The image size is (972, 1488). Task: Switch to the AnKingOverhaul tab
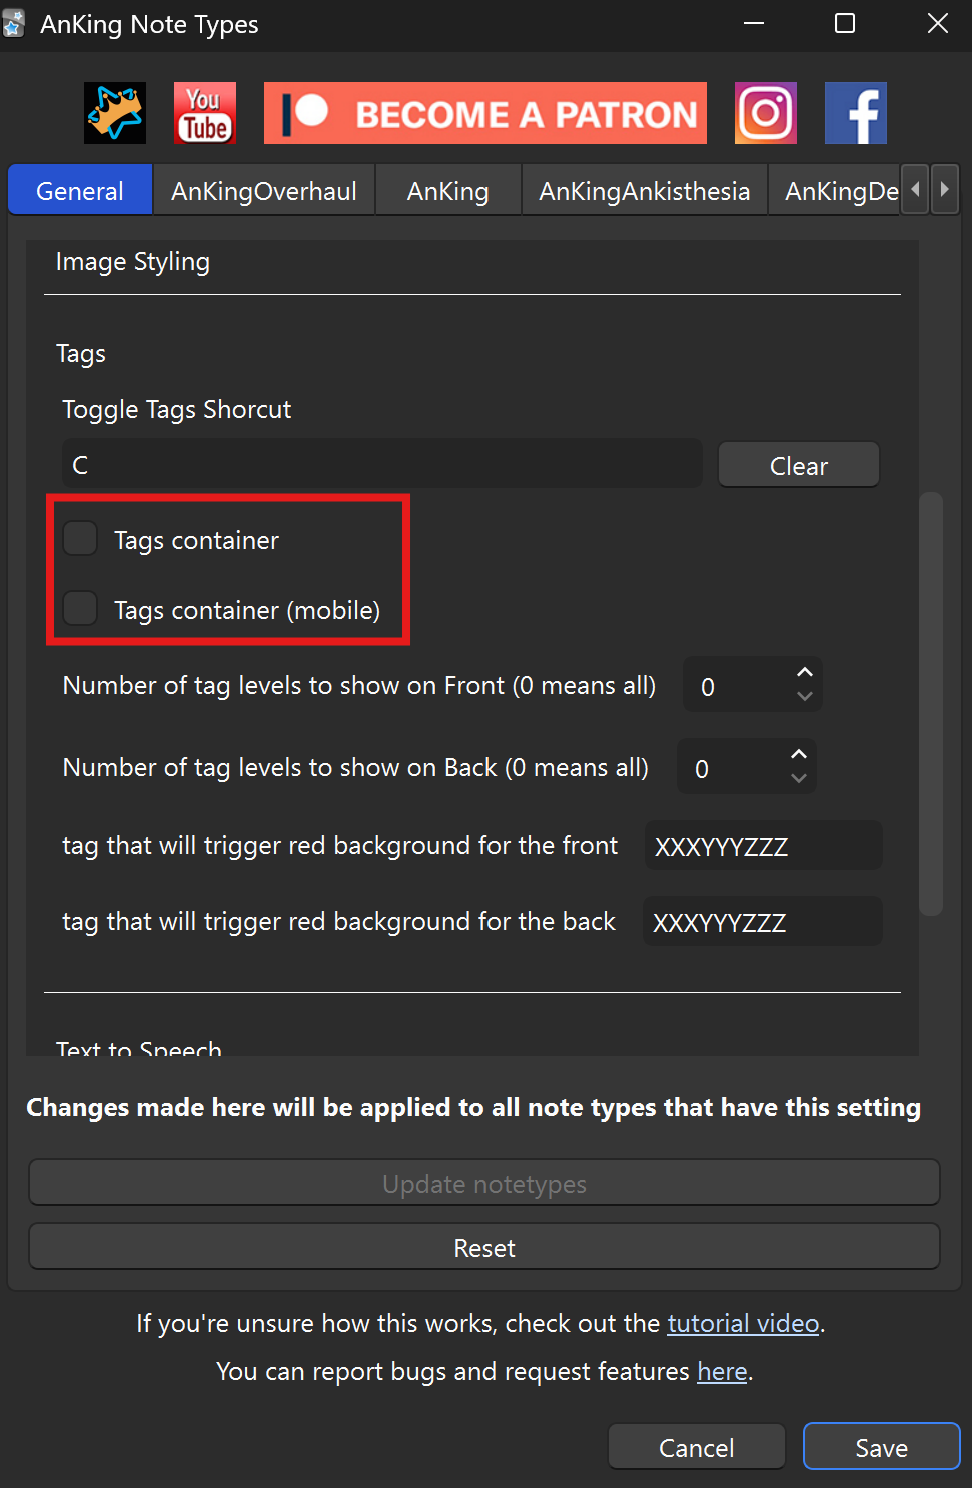click(x=264, y=191)
